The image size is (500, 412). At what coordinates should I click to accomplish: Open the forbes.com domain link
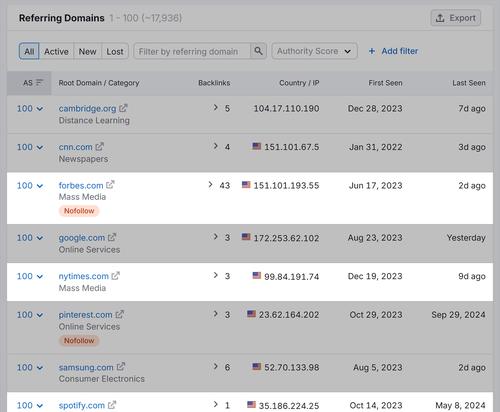81,185
